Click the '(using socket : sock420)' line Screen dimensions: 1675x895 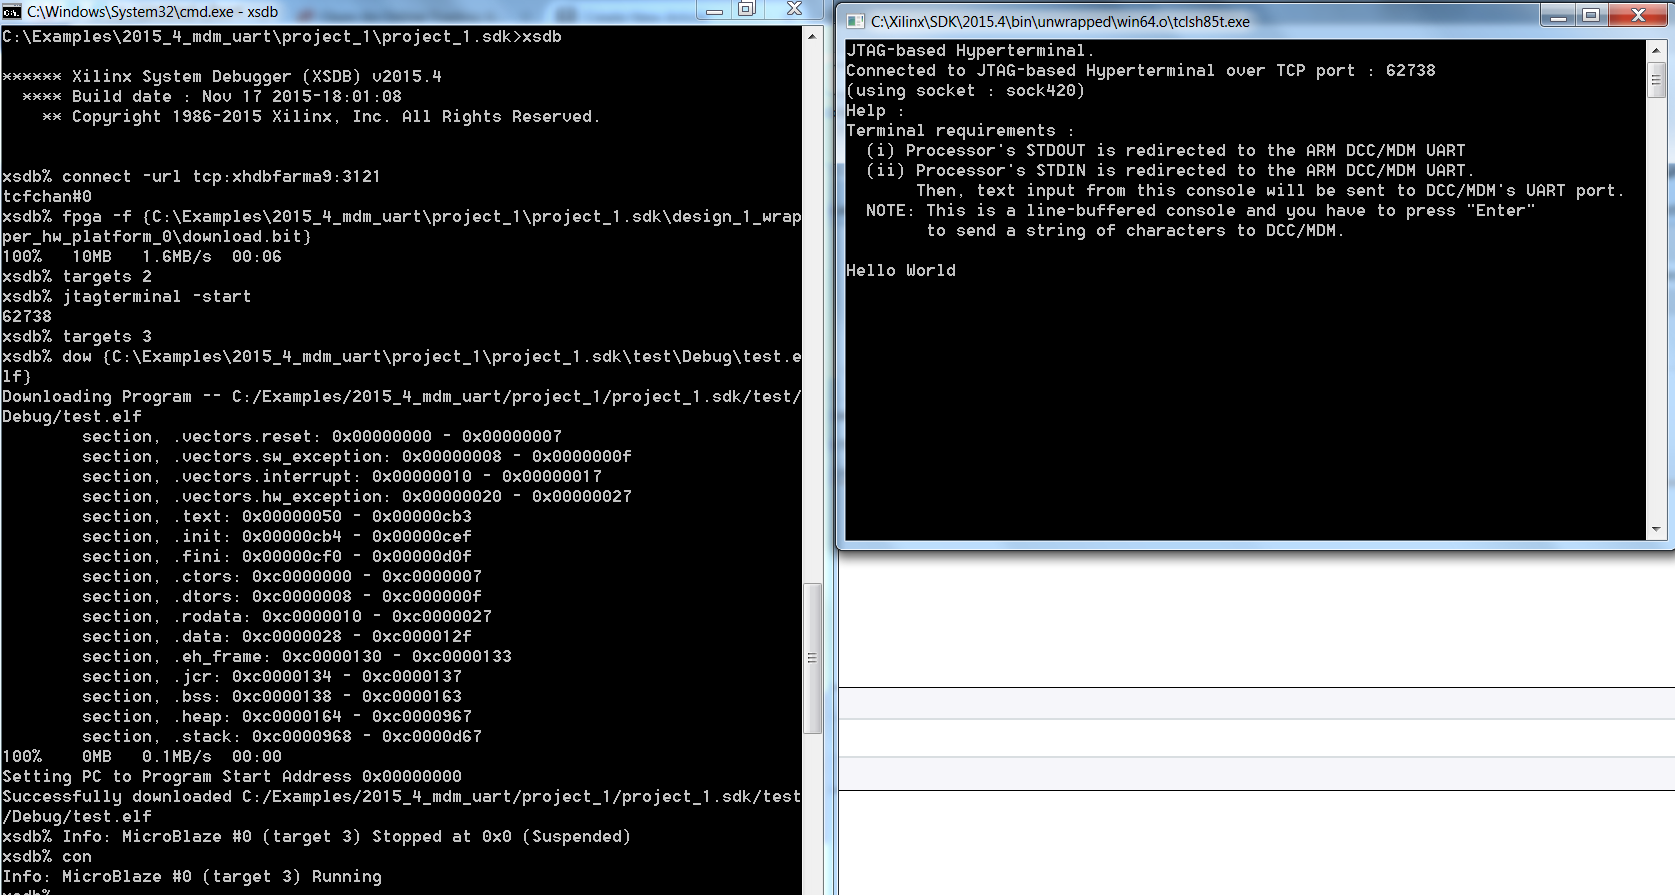pos(965,90)
